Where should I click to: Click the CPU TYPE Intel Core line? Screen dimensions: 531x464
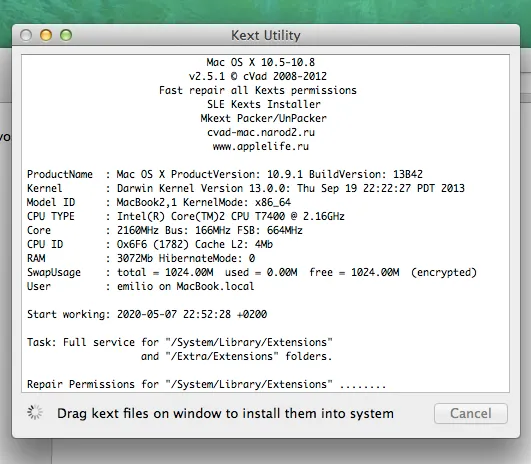pyautogui.click(x=186, y=216)
